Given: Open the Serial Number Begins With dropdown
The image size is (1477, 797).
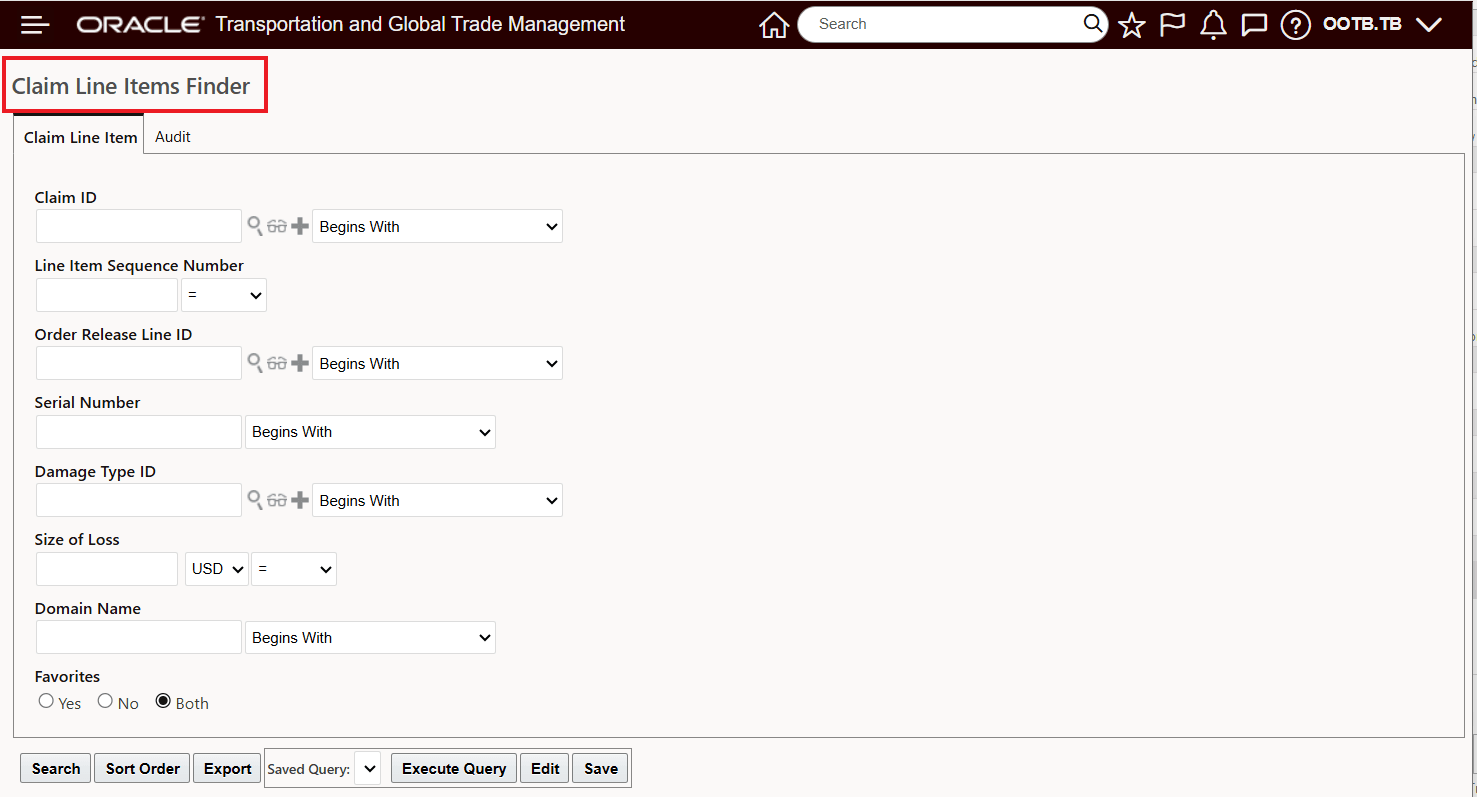Looking at the screenshot, I should click(370, 431).
